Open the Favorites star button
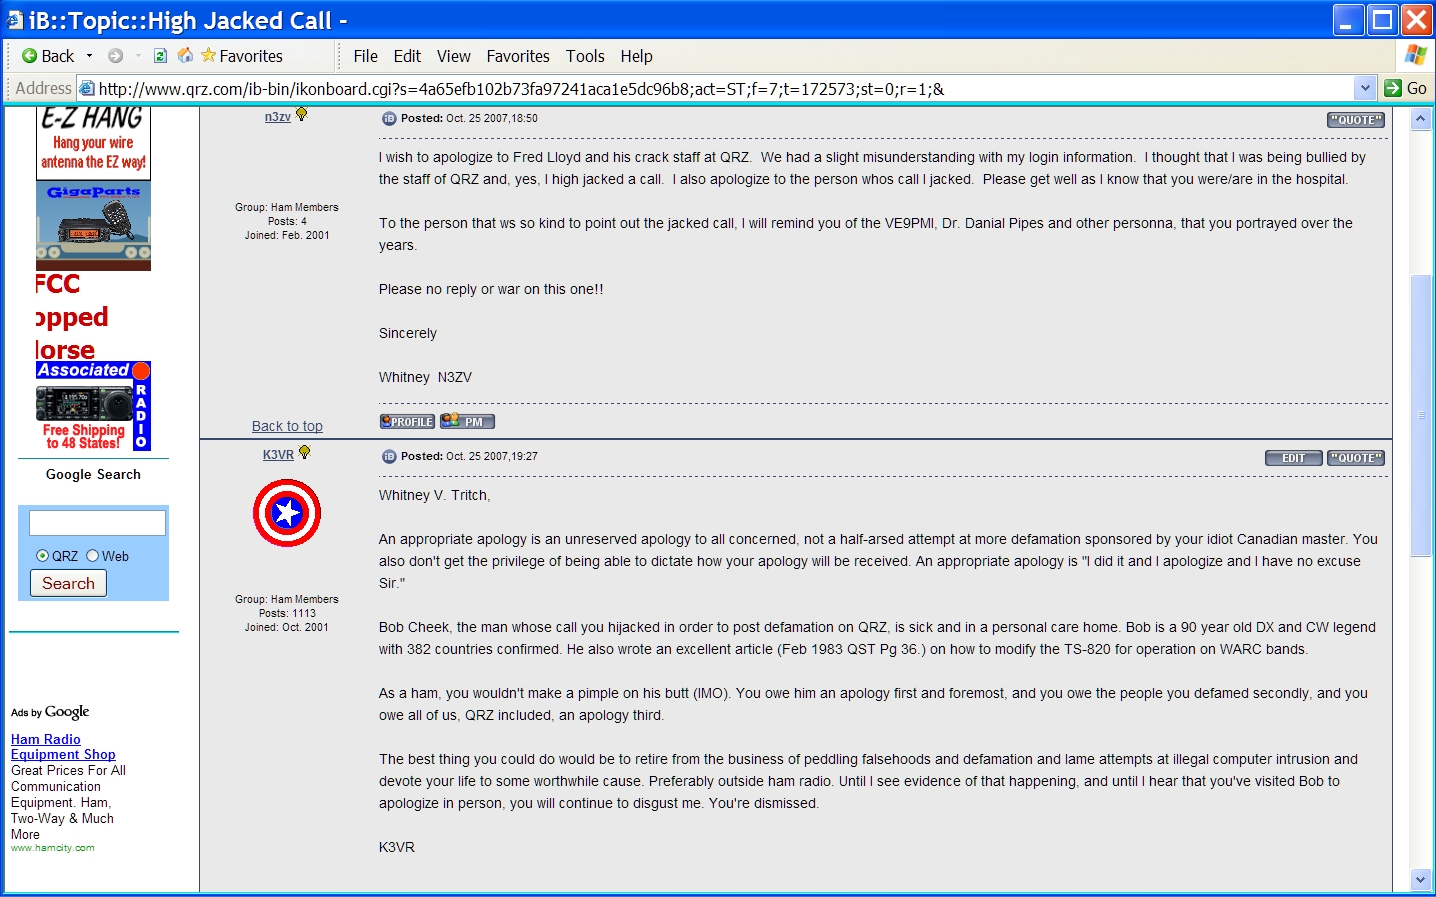Screen dimensions: 1436x897 click(x=242, y=56)
